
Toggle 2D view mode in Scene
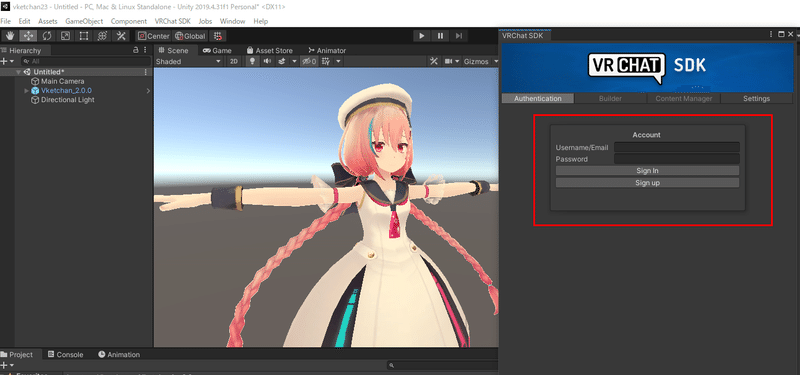[x=234, y=61]
